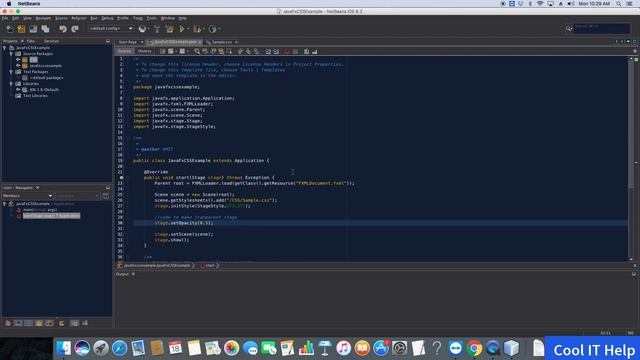Collapse the Source Packages node

point(11,53)
